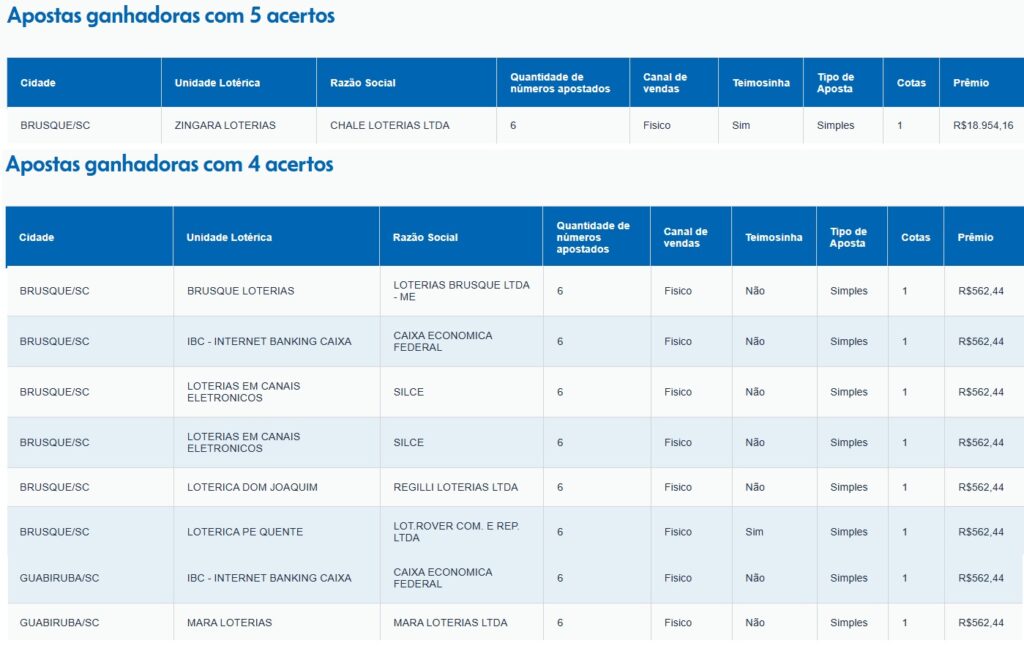Select MARA LOTERIAS LTDA in Razão Social column
This screenshot has height=646, width=1024.
(x=450, y=622)
